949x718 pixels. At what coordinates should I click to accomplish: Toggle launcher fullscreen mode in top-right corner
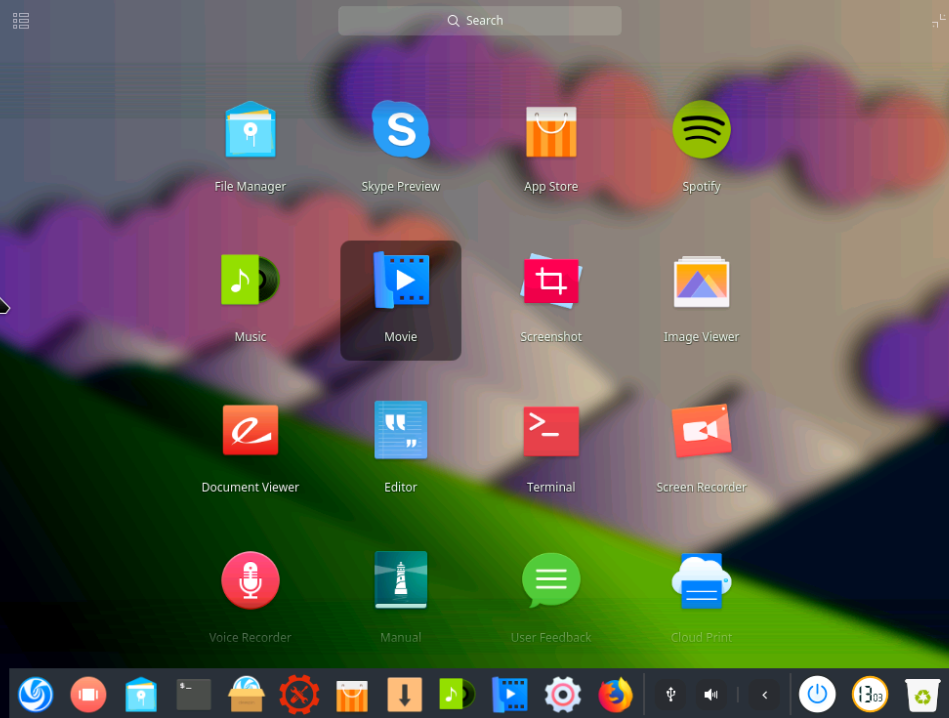(938, 21)
